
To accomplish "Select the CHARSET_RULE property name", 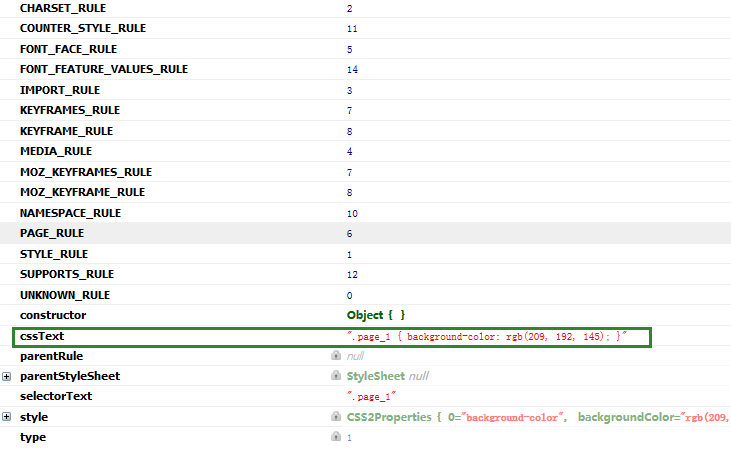I will 61,8.
